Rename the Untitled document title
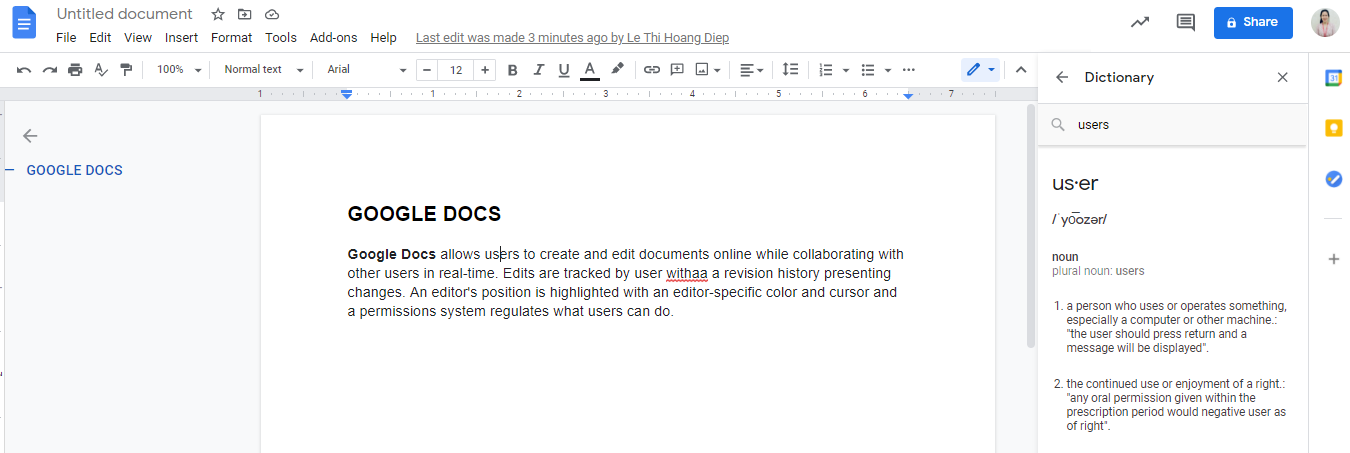The image size is (1350, 453). coord(125,14)
